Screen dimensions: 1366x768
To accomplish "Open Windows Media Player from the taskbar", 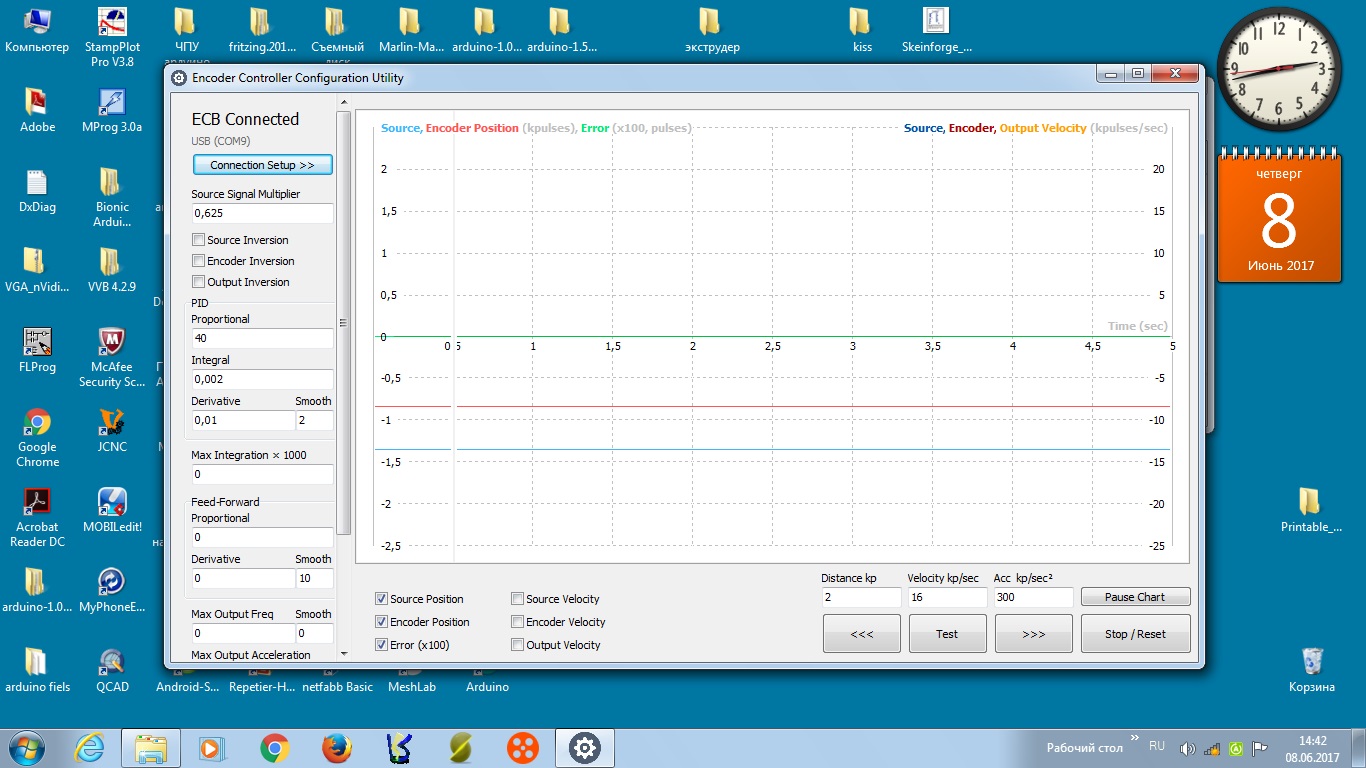I will [x=211, y=748].
